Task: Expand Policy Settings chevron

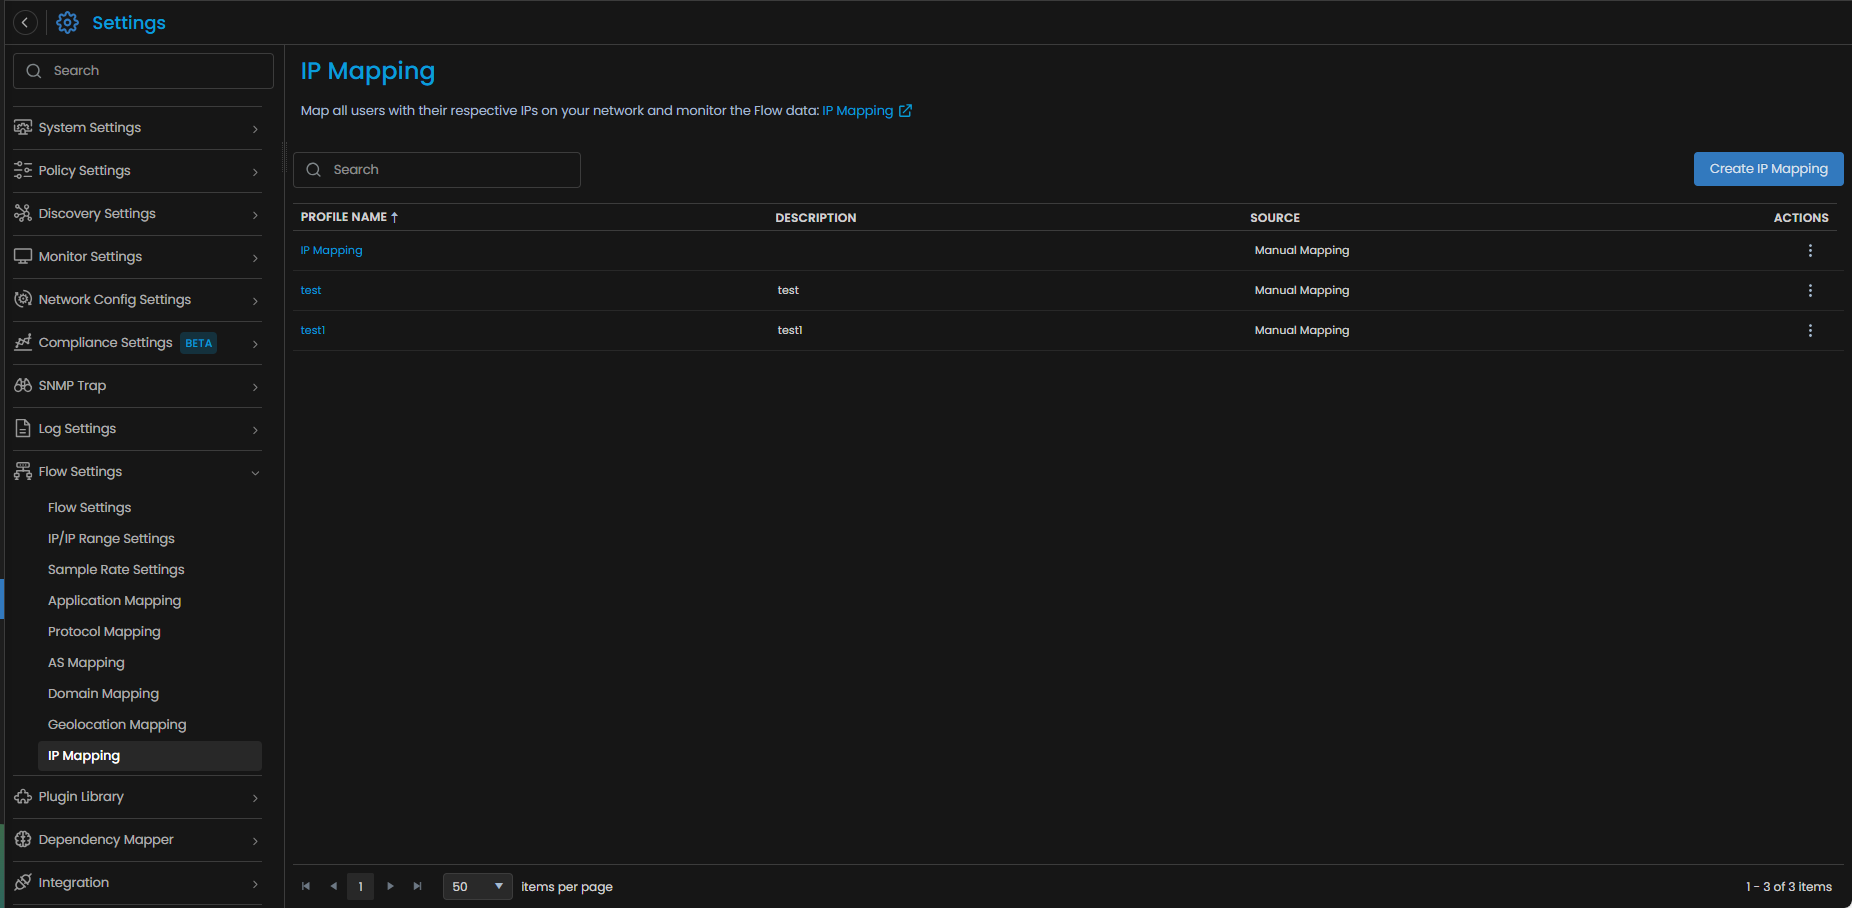Action: tap(255, 172)
